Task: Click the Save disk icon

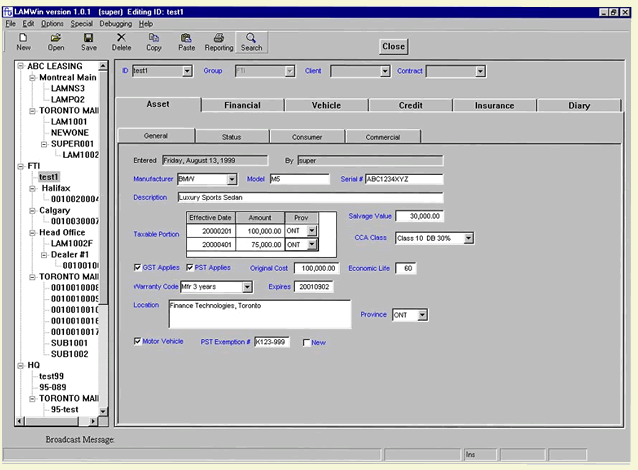Action: (89, 38)
